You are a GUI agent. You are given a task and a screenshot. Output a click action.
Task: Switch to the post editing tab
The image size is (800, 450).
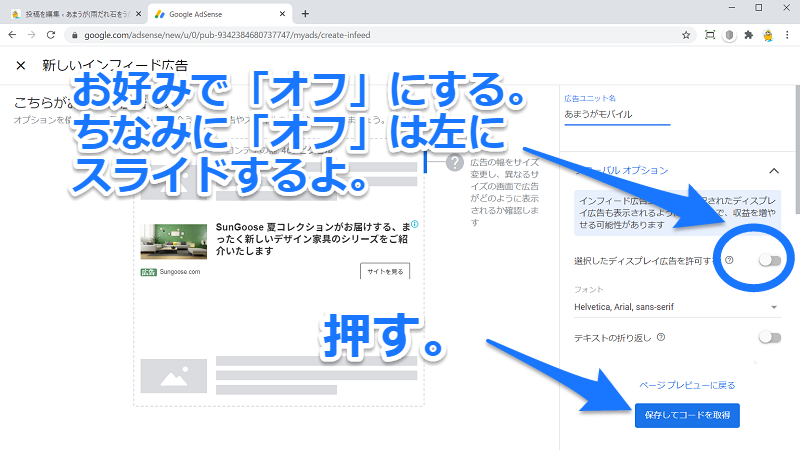[x=68, y=13]
